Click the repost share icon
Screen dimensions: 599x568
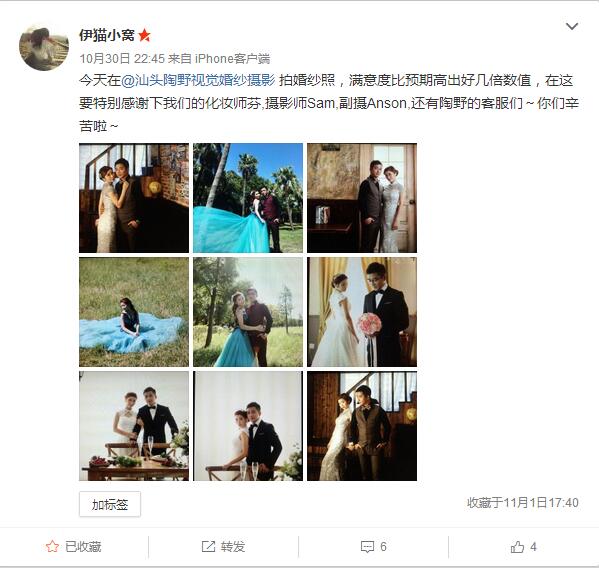point(208,547)
